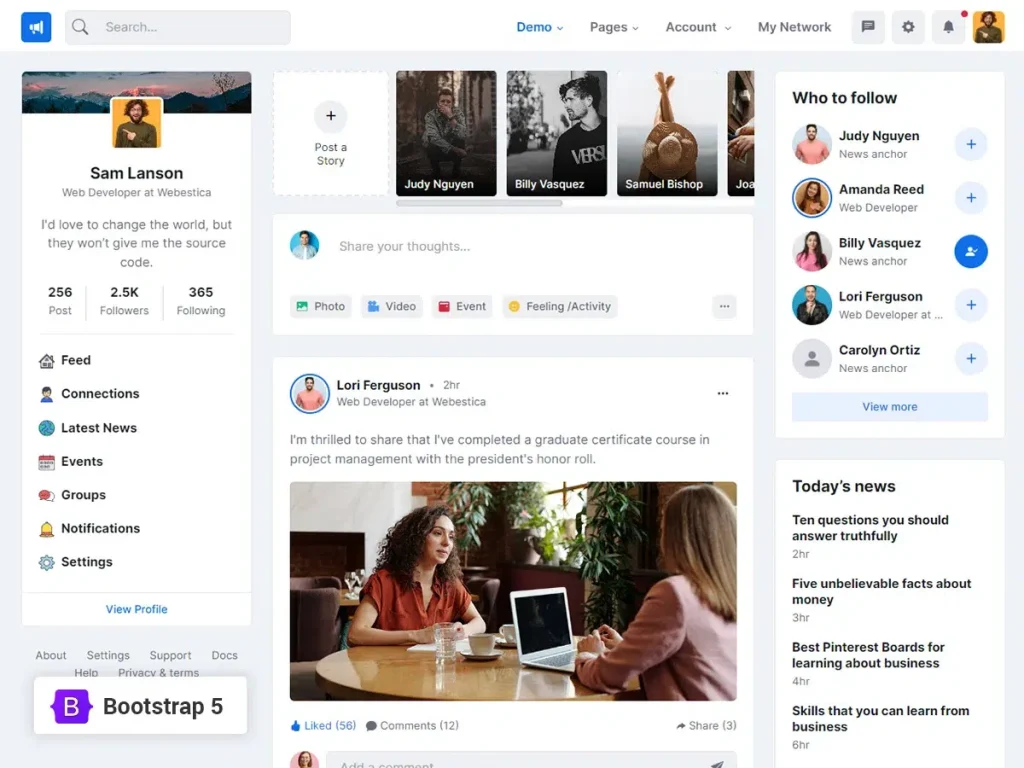
Task: Add a Feeling/Activity to your post
Action: tap(559, 306)
